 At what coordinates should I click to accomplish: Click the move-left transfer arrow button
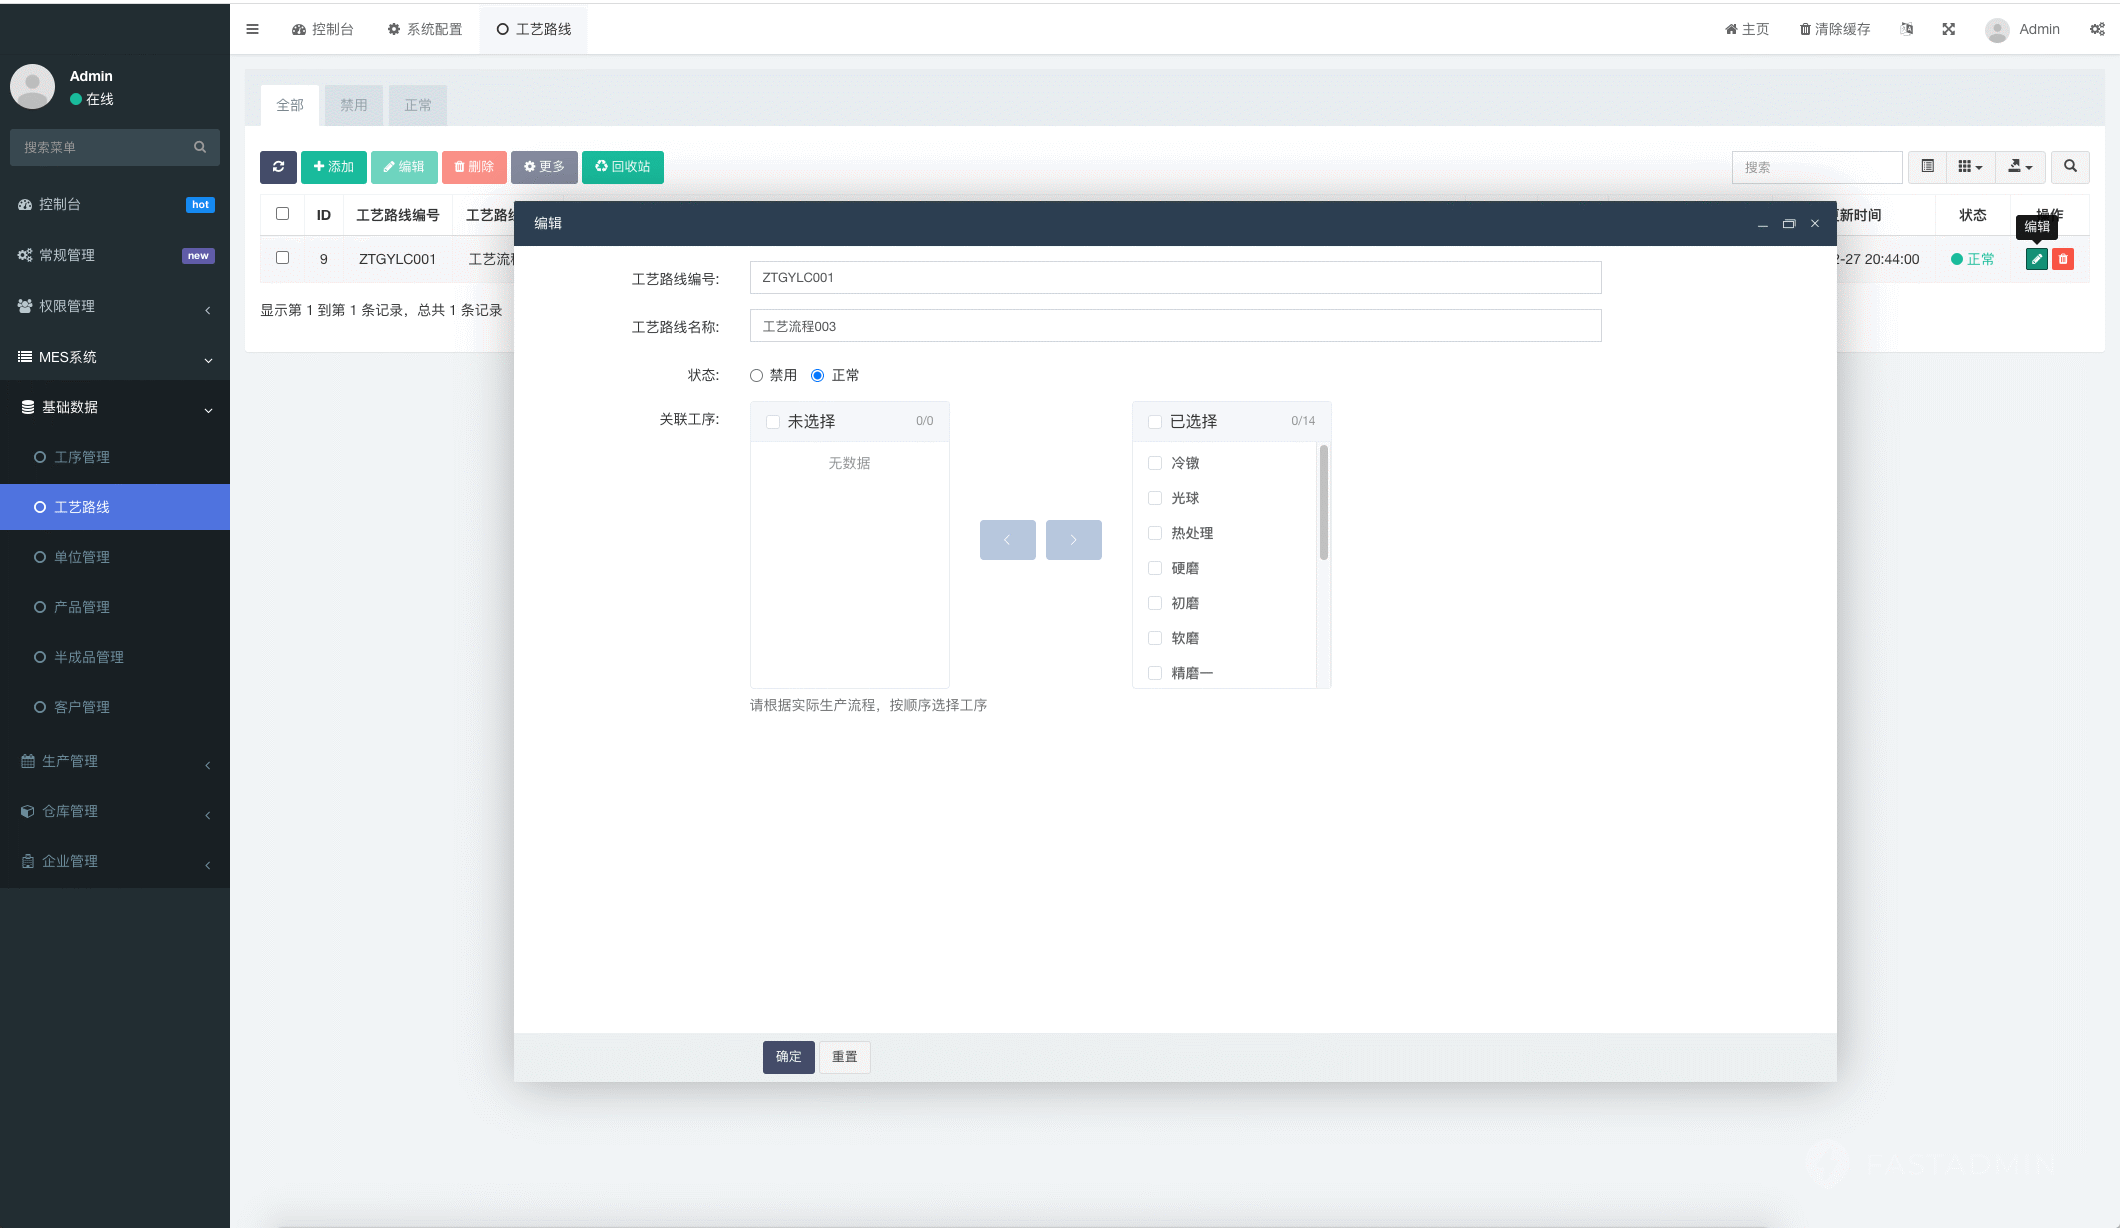[x=1007, y=540]
